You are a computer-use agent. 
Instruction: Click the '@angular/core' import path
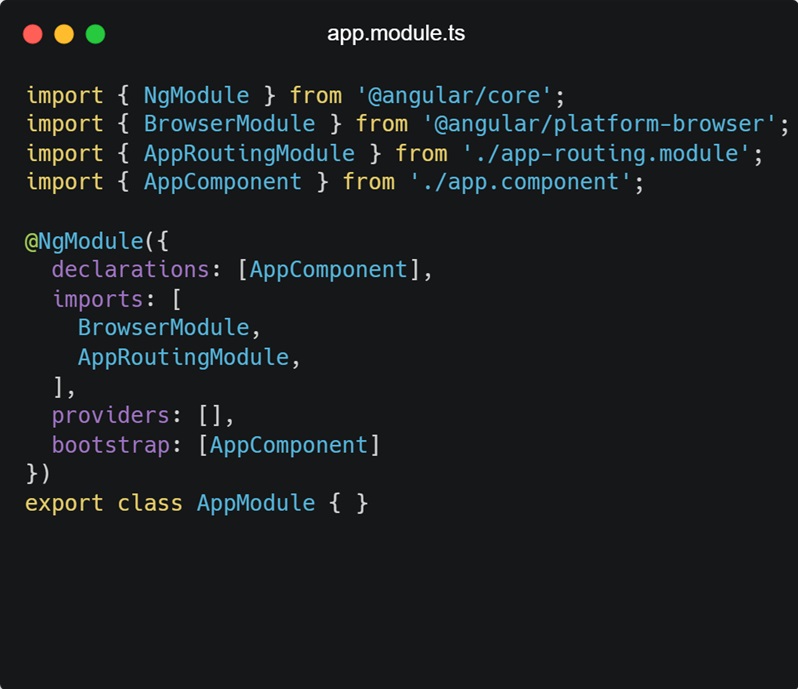click(448, 96)
